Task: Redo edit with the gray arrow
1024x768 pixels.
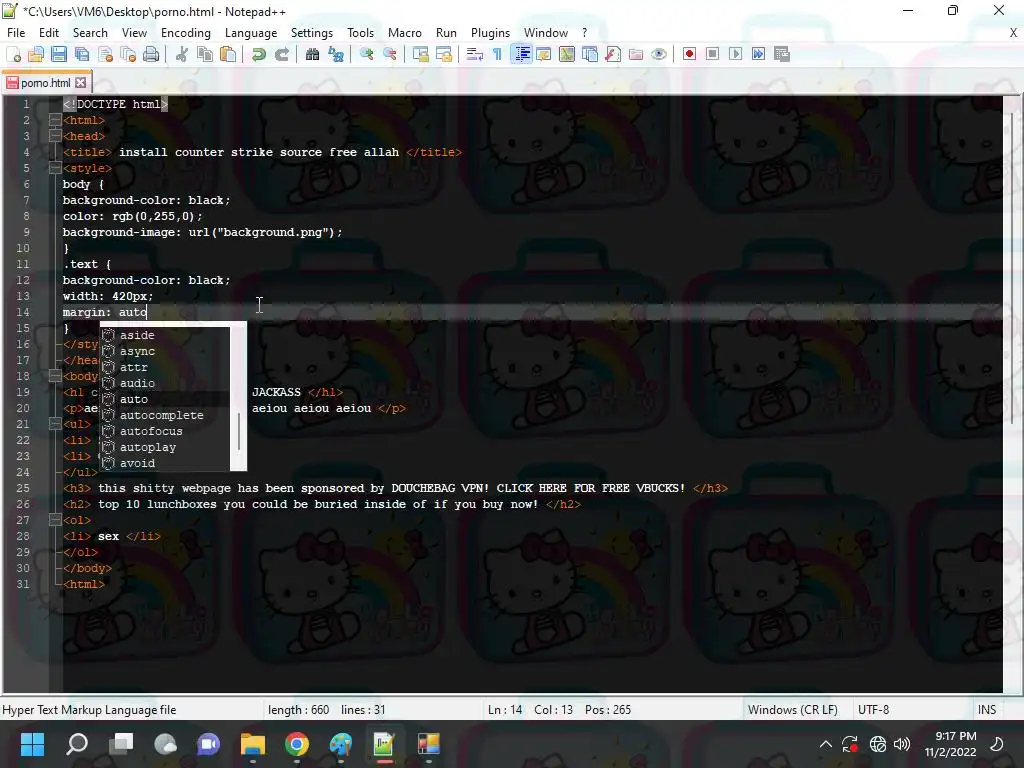Action: 281,54
